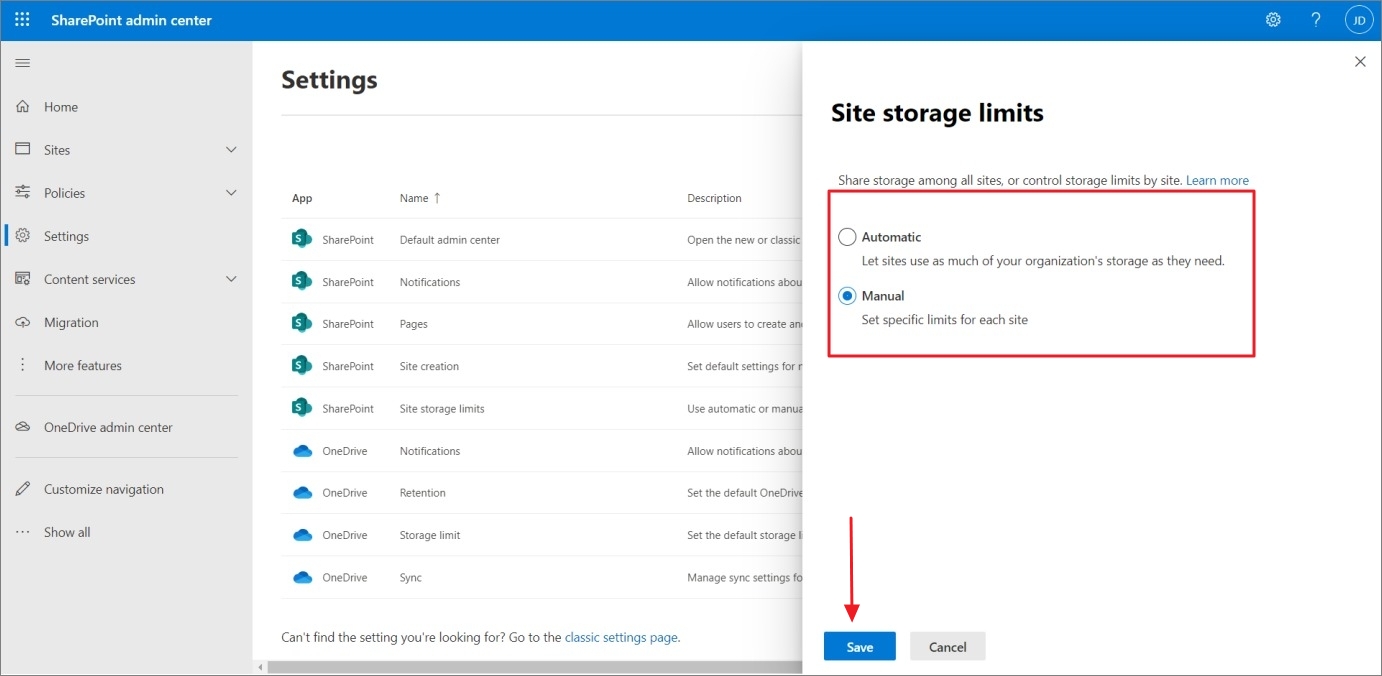The image size is (1382, 676).
Task: Click the Description column header
Action: click(714, 198)
